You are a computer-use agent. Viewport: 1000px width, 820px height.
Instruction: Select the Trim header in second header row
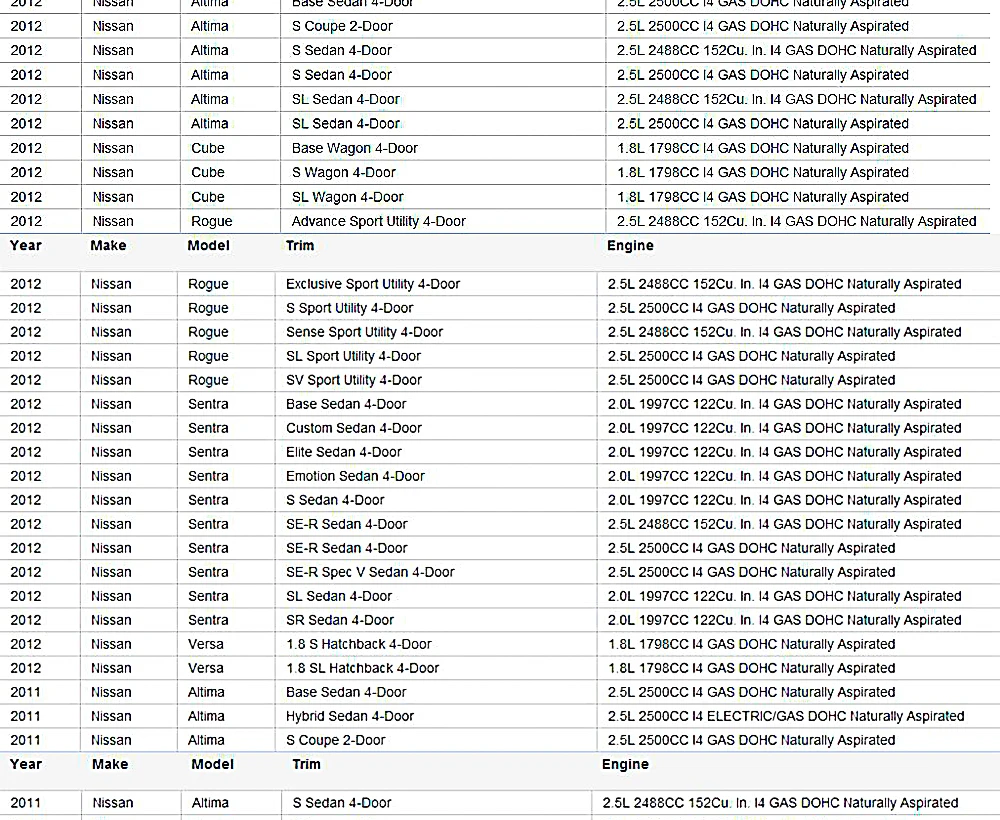306,764
